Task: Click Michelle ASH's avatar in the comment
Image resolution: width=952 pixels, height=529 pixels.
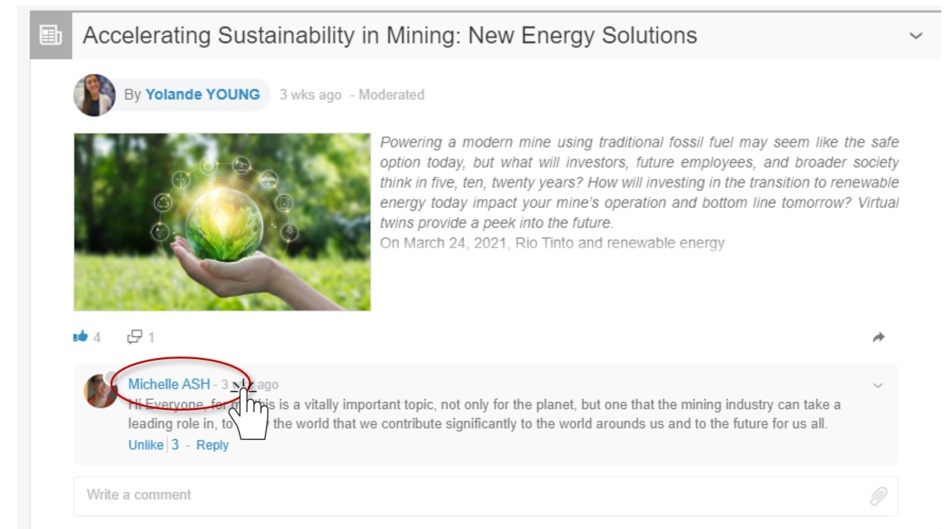Action: [x=100, y=391]
